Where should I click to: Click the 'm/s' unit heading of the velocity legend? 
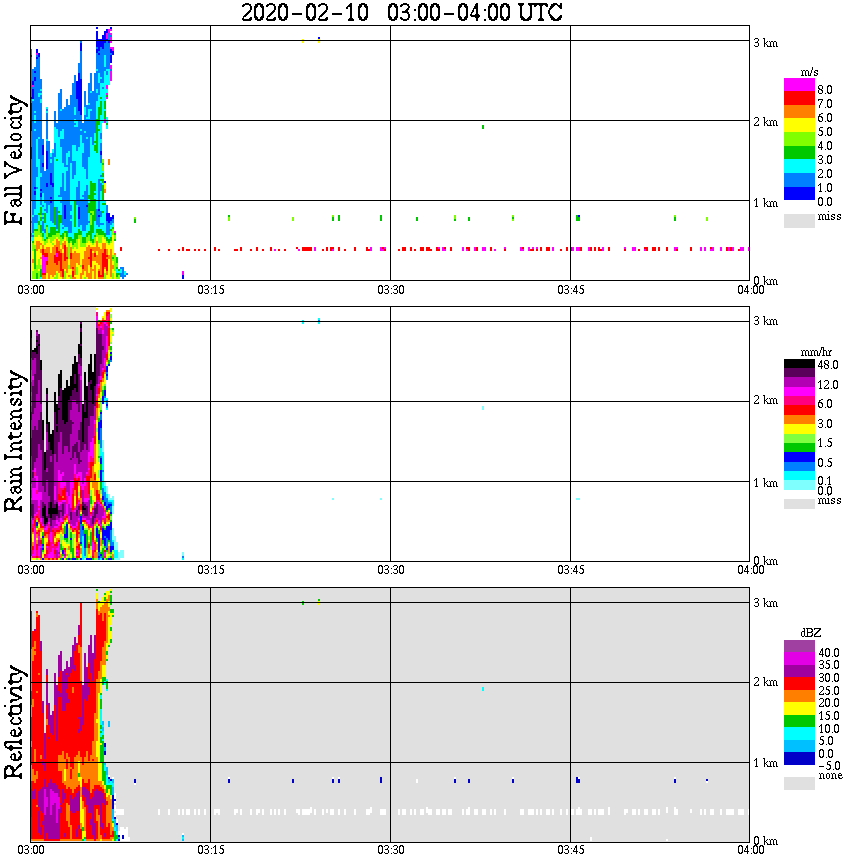(x=809, y=72)
